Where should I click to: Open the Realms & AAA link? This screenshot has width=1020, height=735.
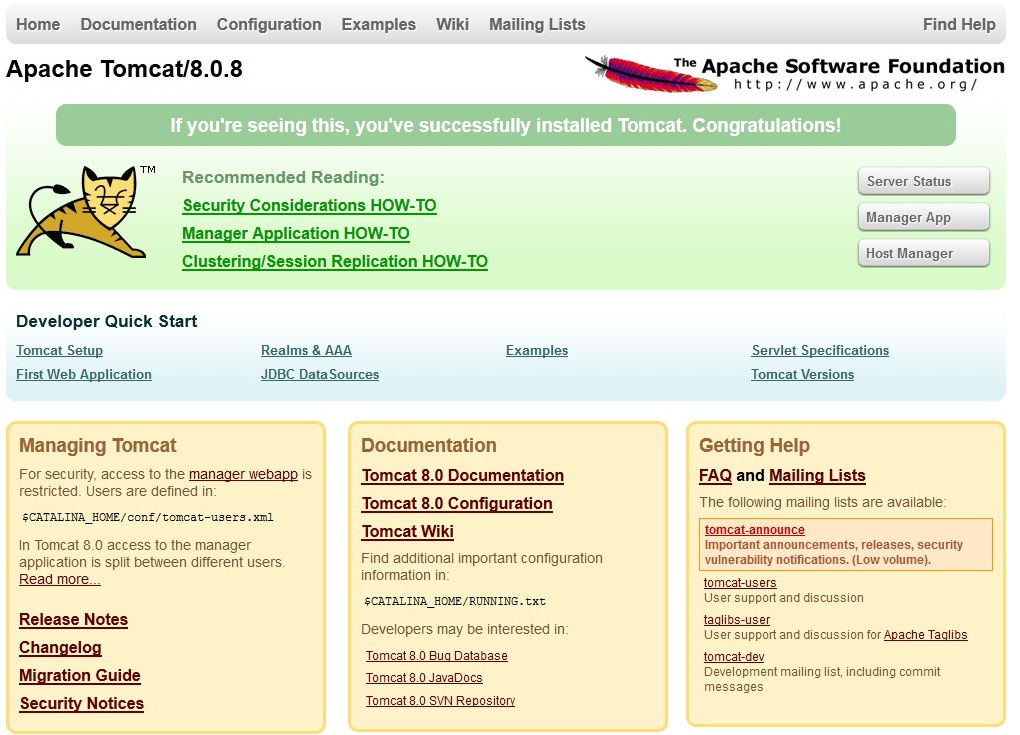click(306, 351)
